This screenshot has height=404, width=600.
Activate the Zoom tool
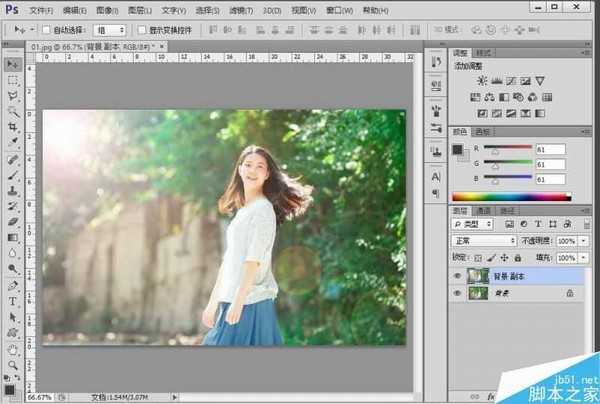click(x=14, y=366)
